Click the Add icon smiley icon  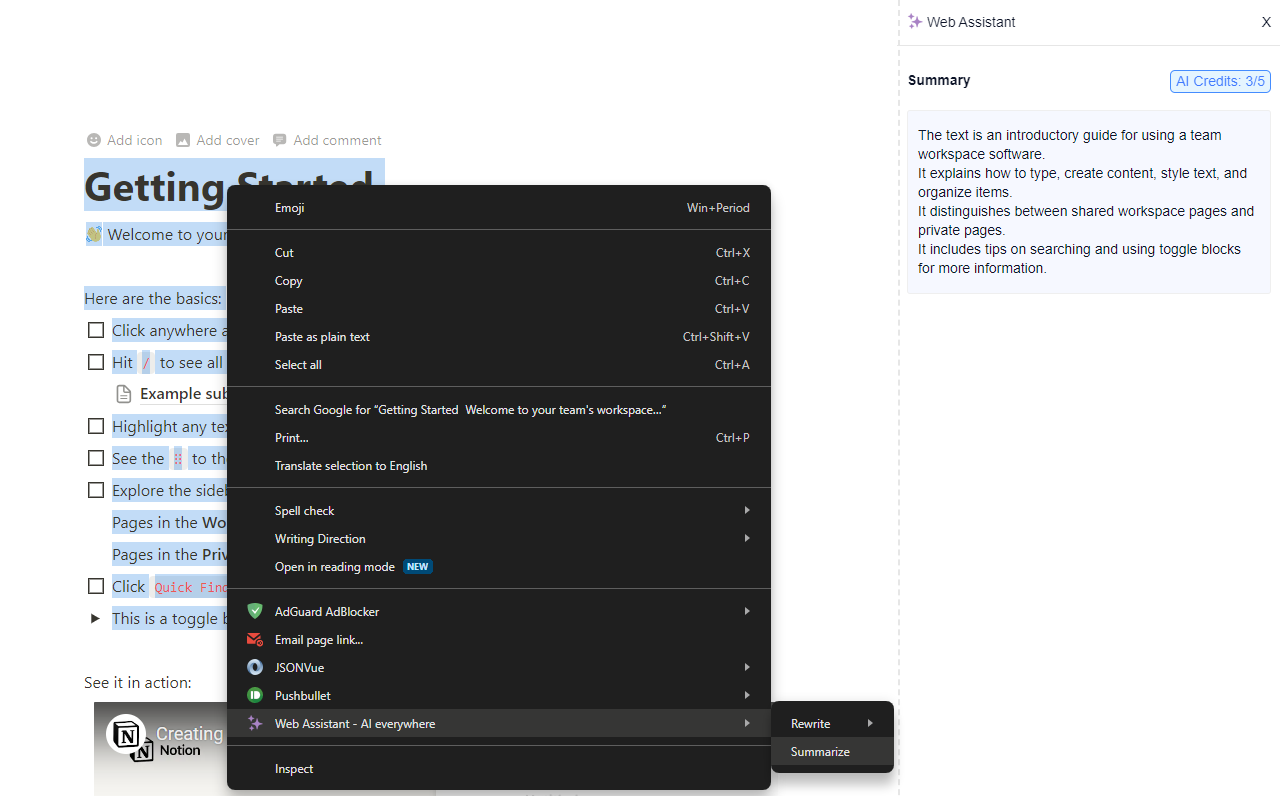click(94, 140)
